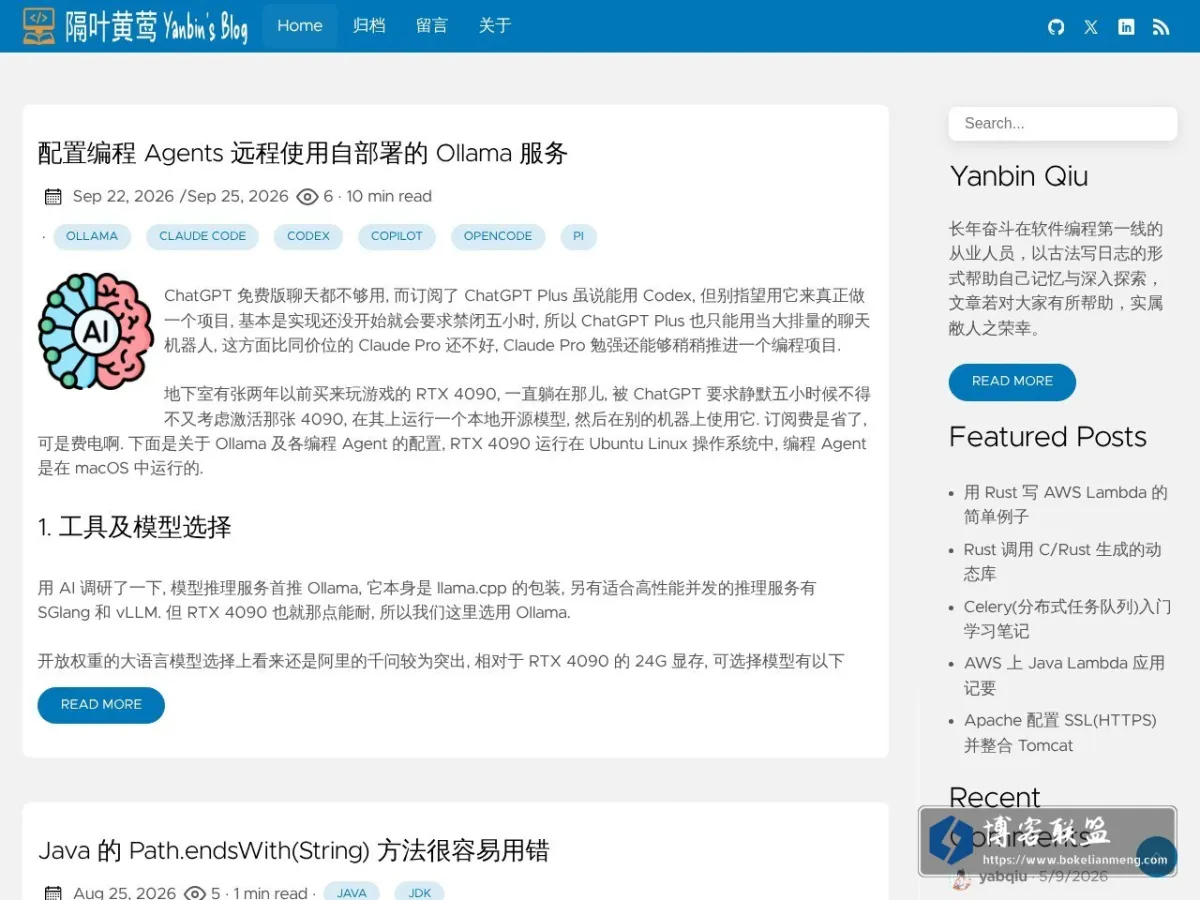Image resolution: width=1200 pixels, height=900 pixels.
Task: Click the calendar icon beside Sep 22, 2026
Action: [x=53, y=197]
